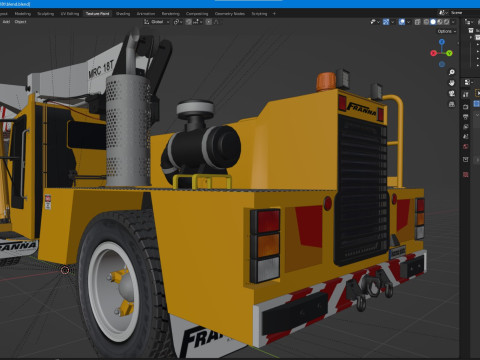
Task: Open the Global transform orientation dropdown
Action: pyautogui.click(x=157, y=22)
